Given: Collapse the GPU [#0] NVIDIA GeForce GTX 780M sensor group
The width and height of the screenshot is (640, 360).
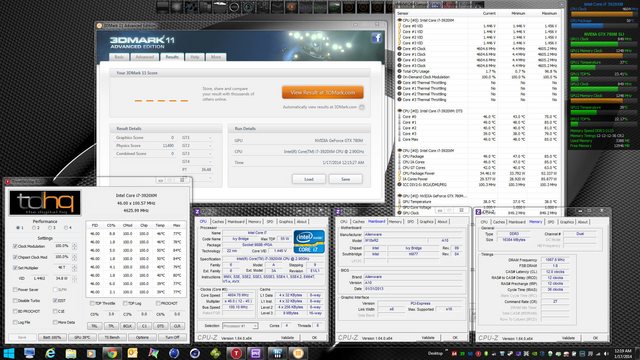Looking at the screenshot, I should click(x=400, y=196).
